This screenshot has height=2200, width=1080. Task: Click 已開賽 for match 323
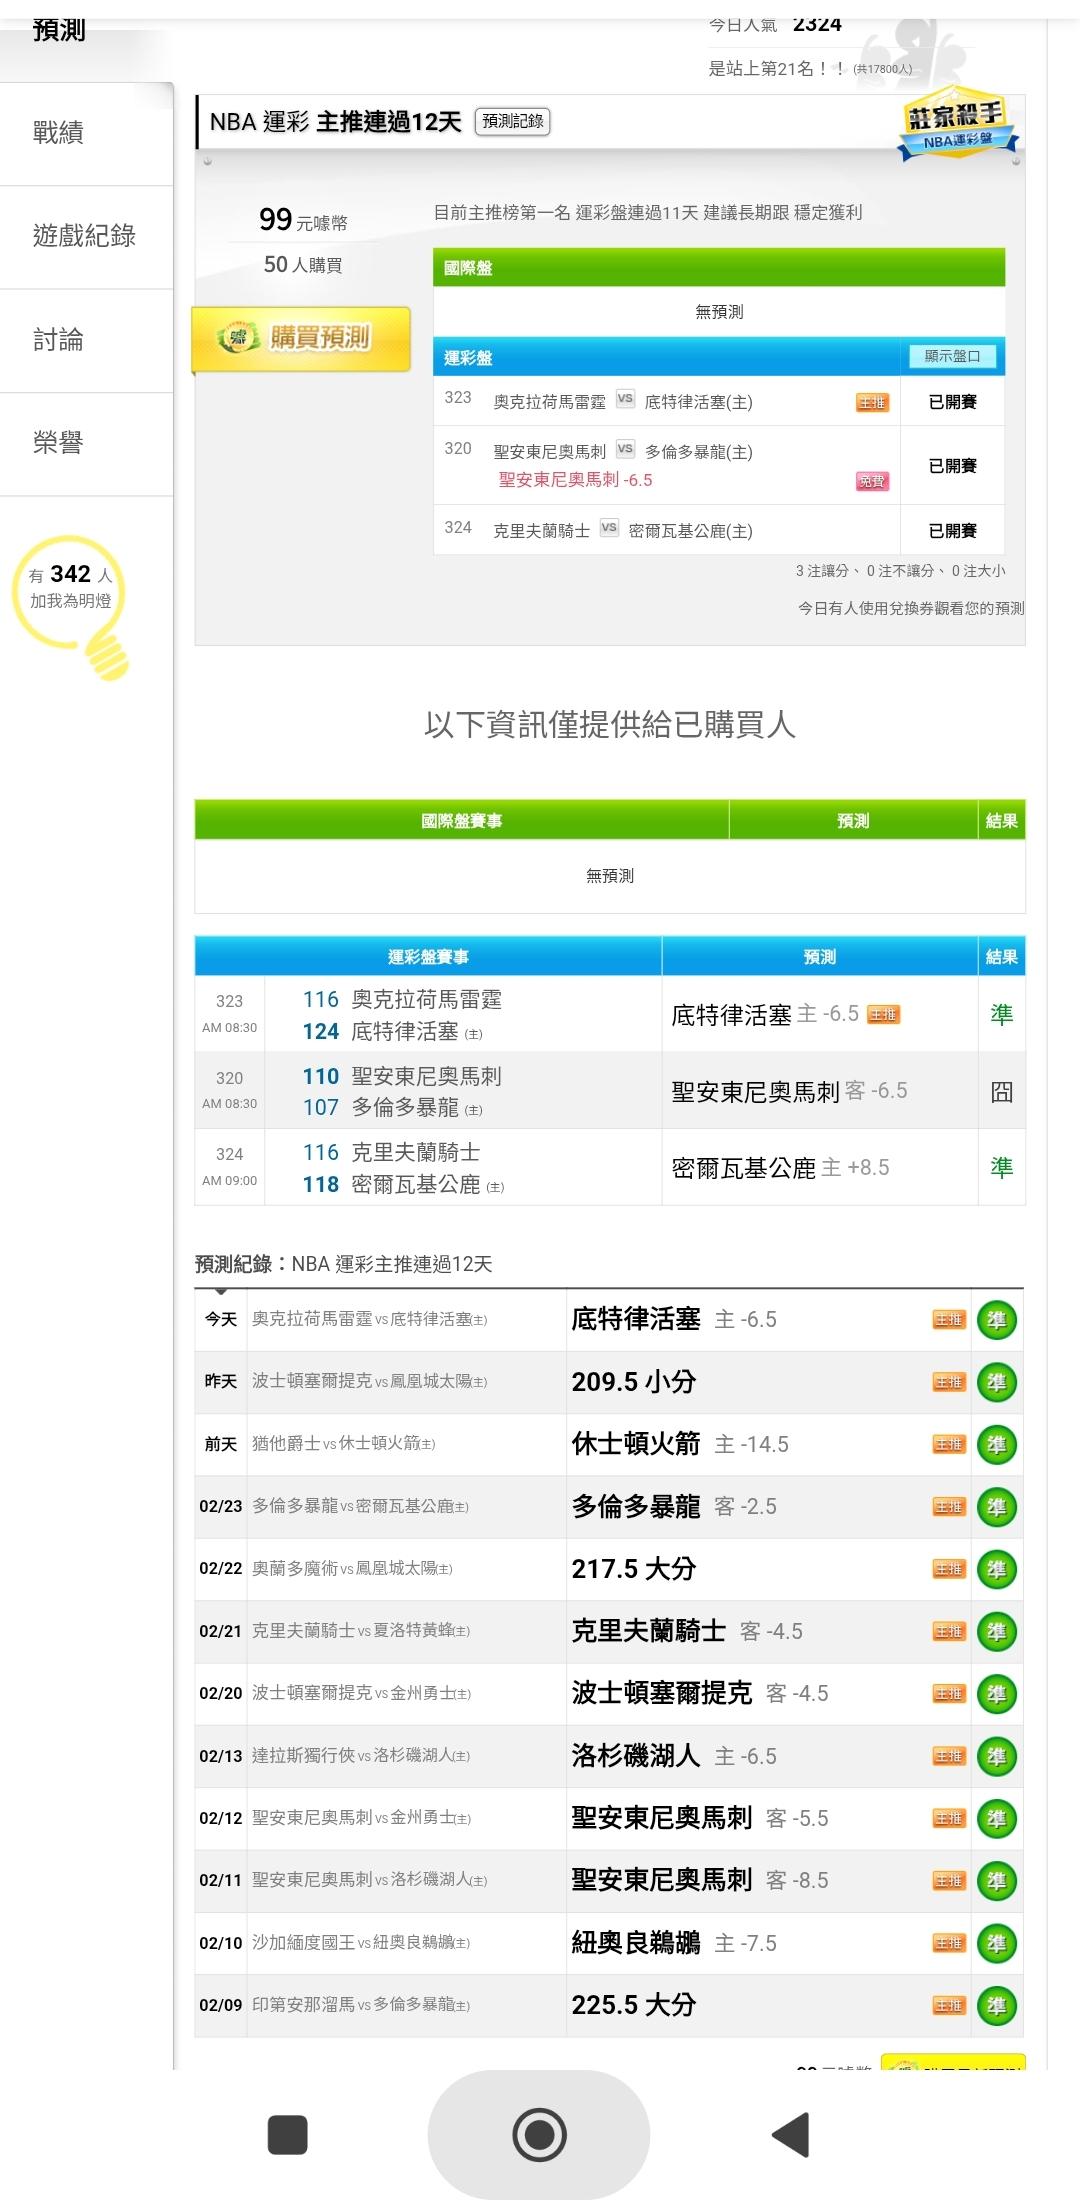click(952, 402)
